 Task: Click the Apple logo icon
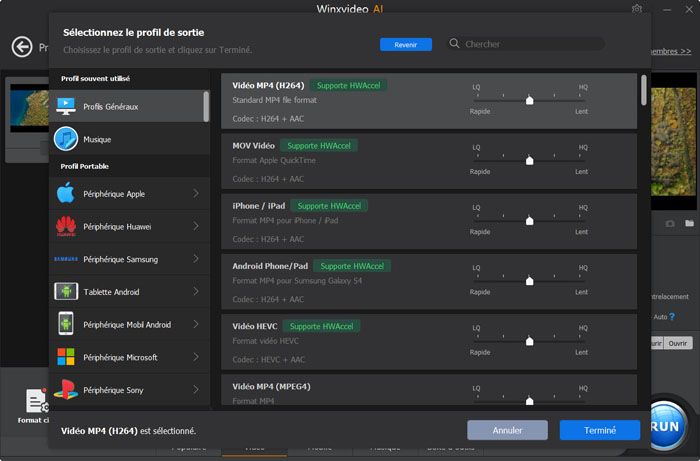[x=66, y=193]
